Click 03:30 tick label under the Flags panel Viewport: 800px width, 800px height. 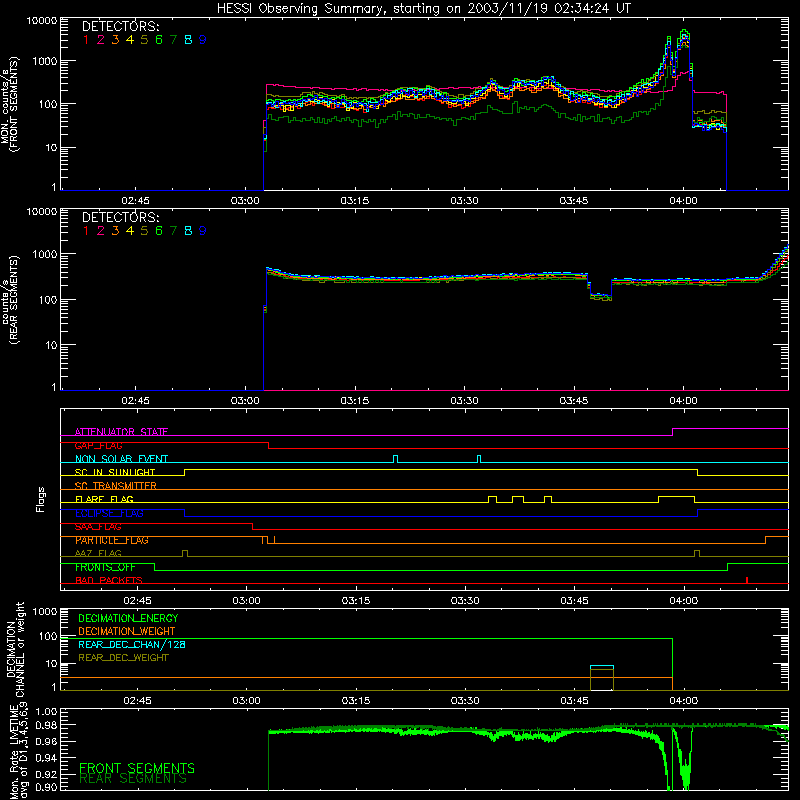point(465,601)
